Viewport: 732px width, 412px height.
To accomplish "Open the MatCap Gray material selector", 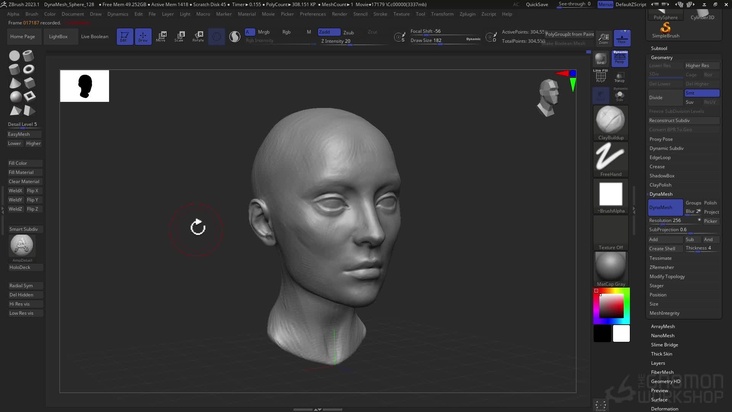I will pyautogui.click(x=611, y=269).
